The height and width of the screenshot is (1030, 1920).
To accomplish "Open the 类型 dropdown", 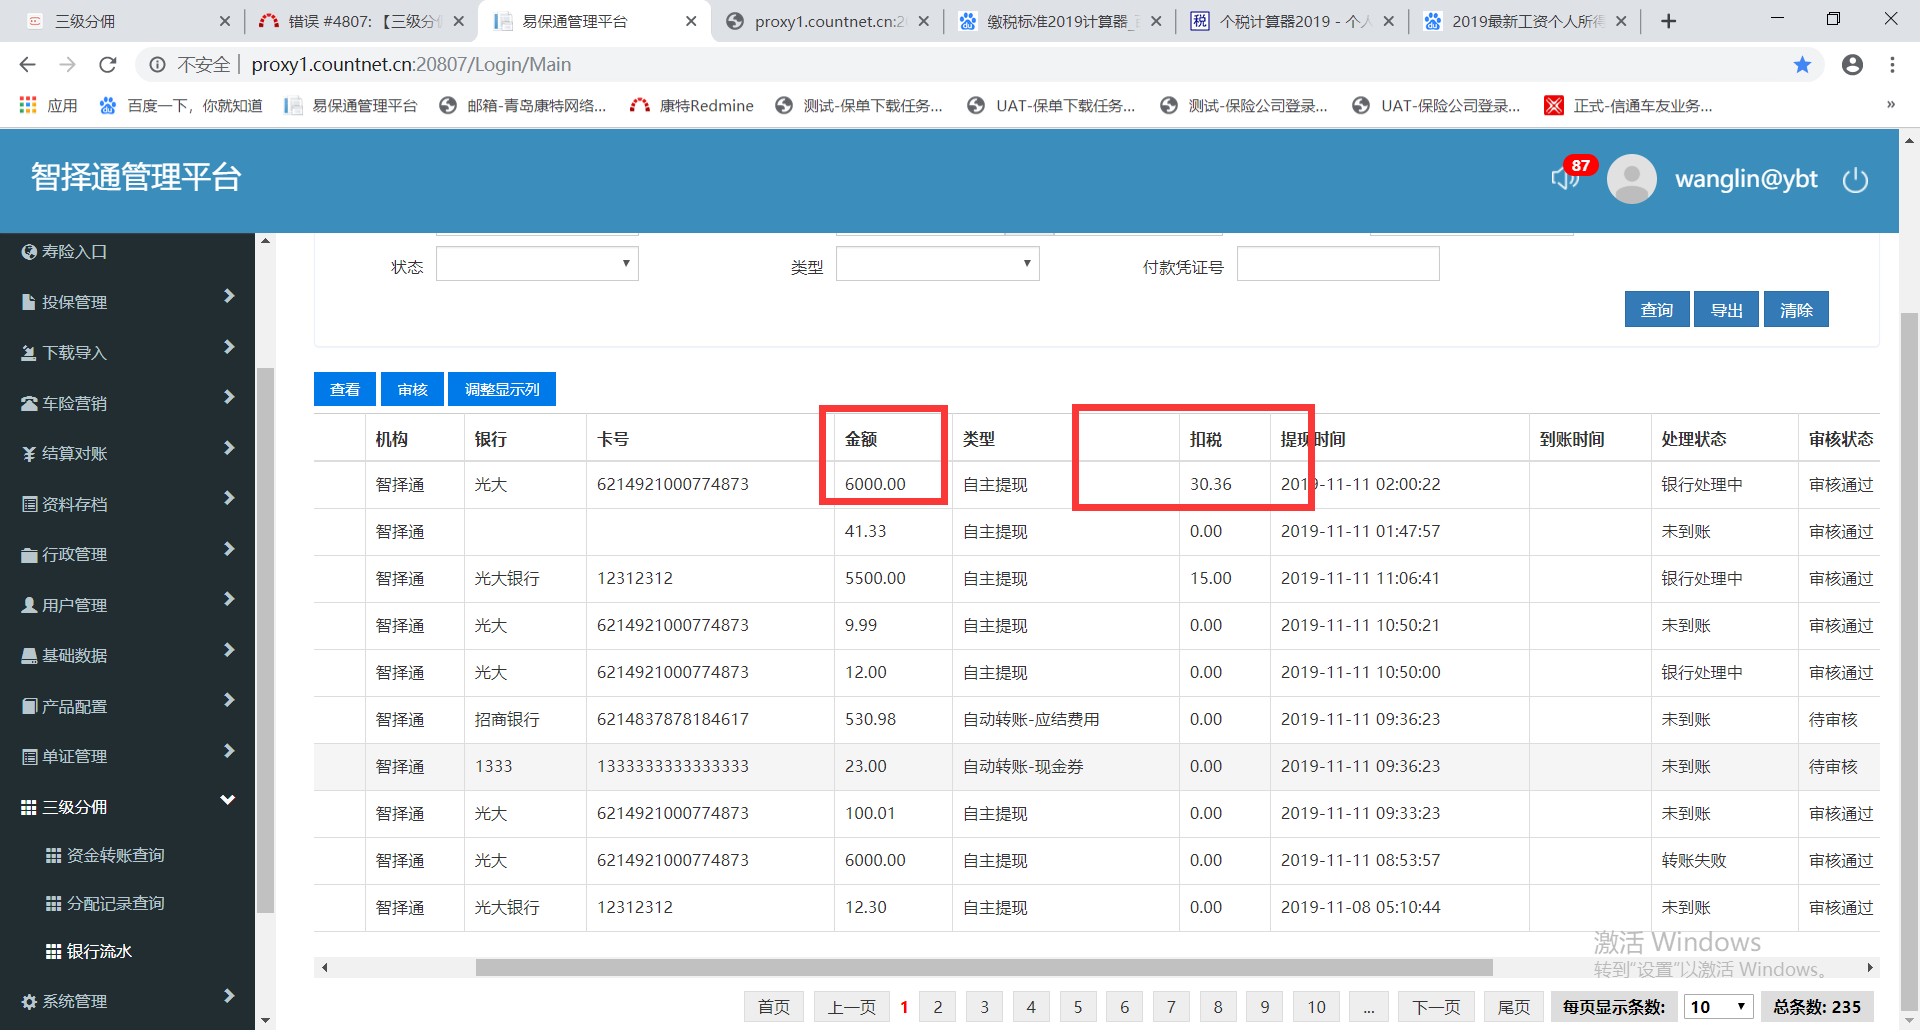I will click(937, 265).
